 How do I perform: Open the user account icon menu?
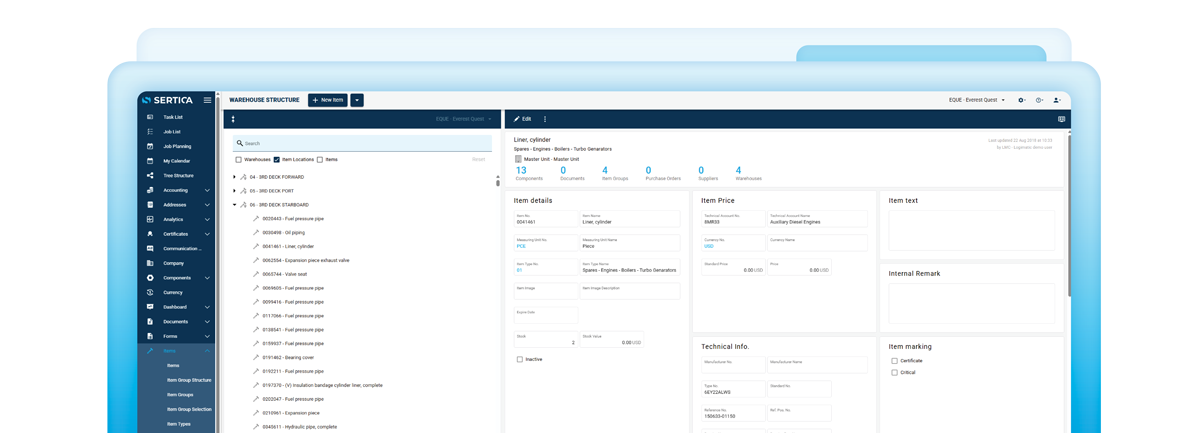click(1056, 100)
